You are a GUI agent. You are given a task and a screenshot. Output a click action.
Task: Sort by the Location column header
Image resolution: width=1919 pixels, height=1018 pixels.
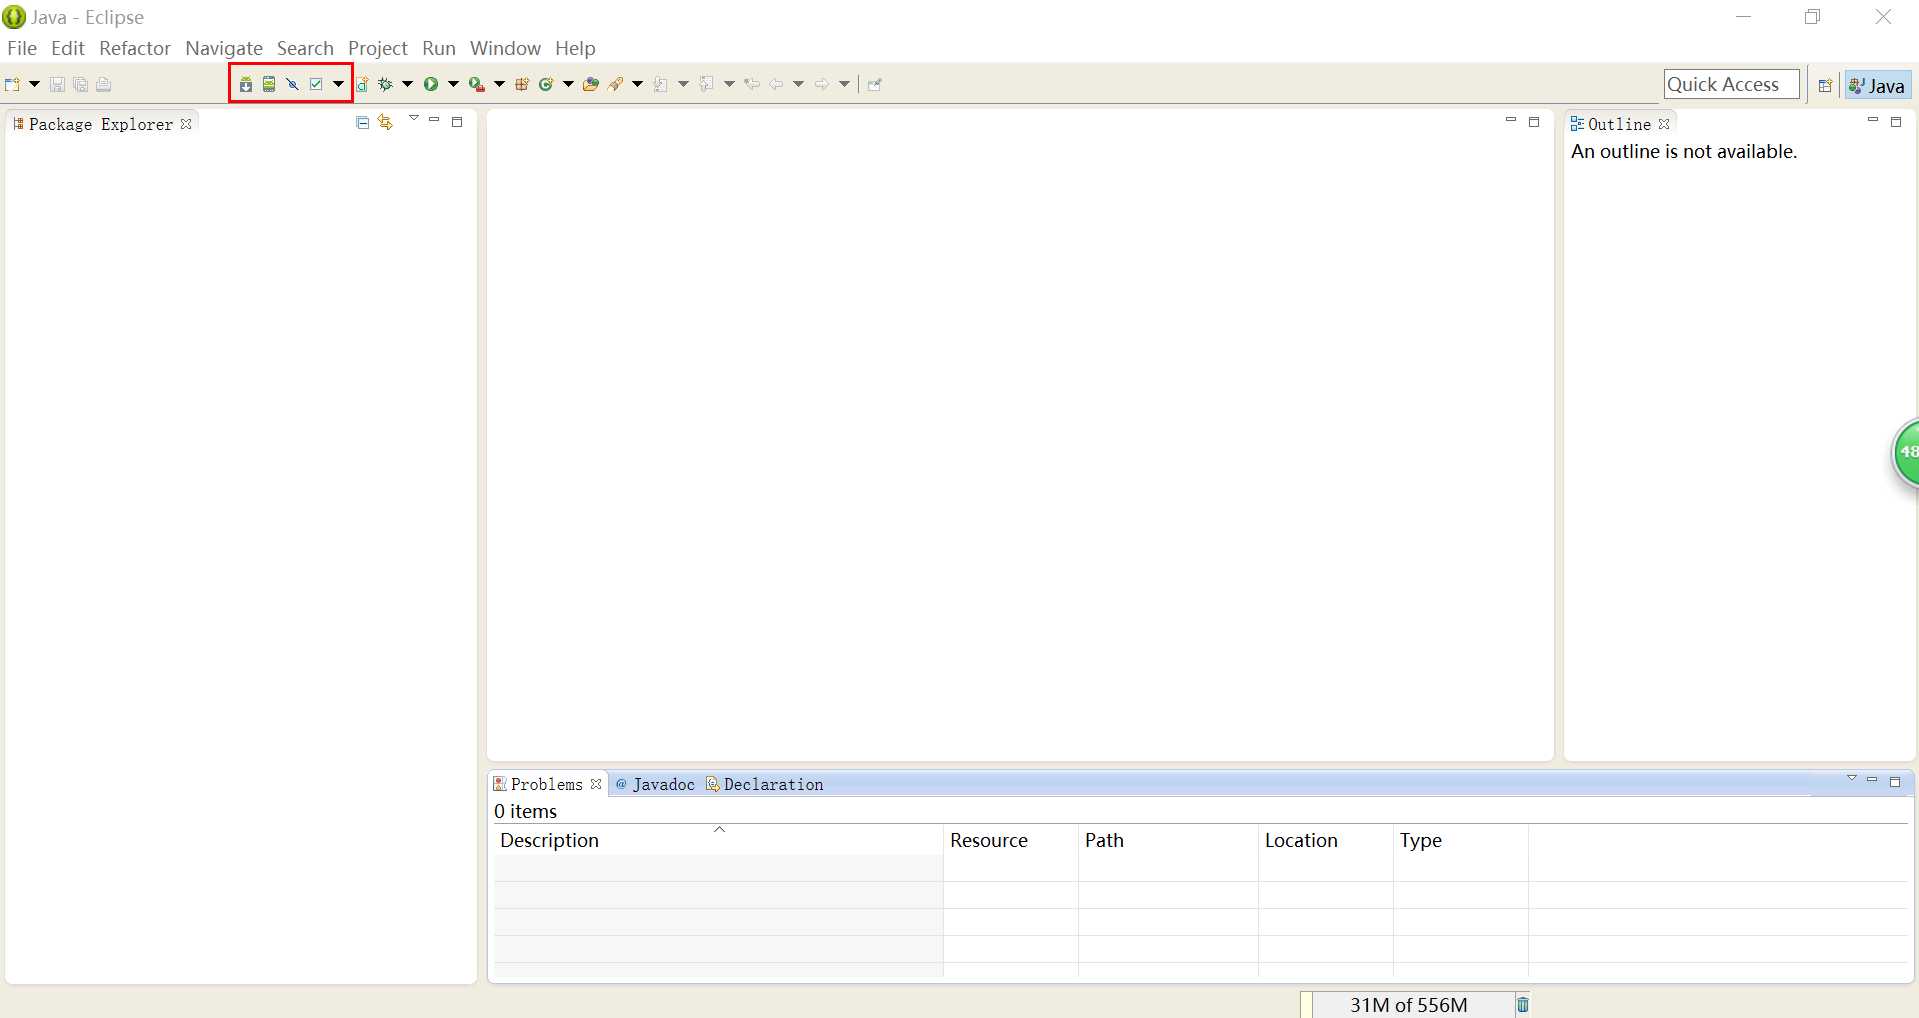[x=1326, y=840]
